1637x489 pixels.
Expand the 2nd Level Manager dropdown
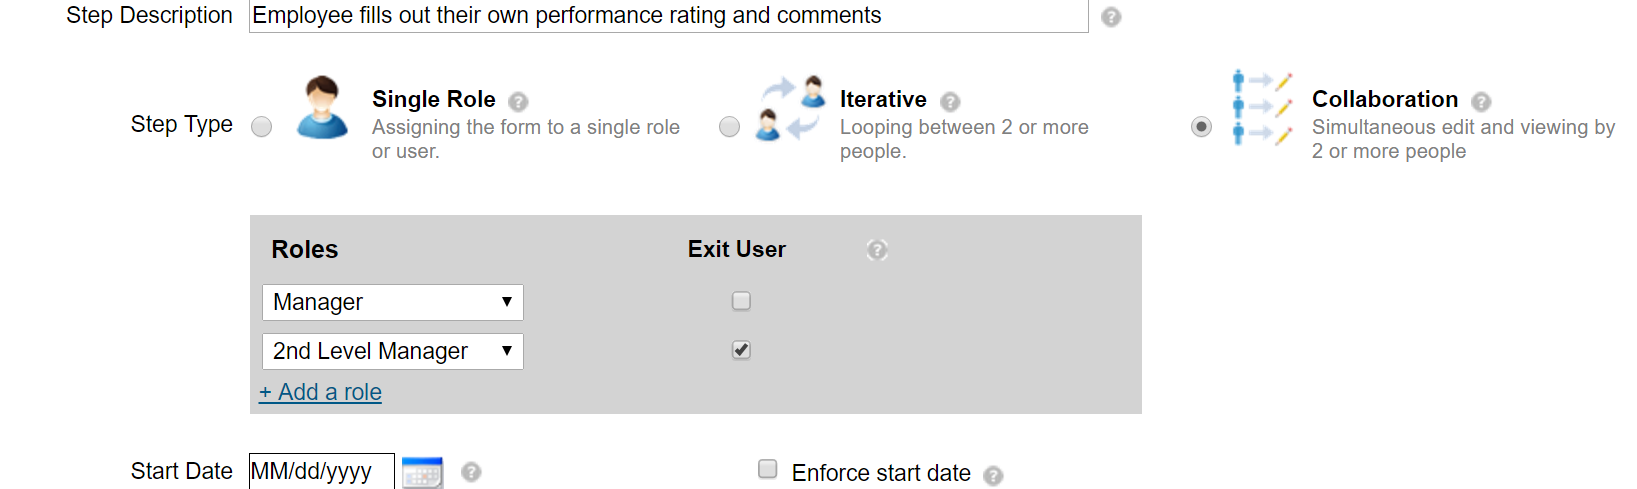tap(393, 351)
